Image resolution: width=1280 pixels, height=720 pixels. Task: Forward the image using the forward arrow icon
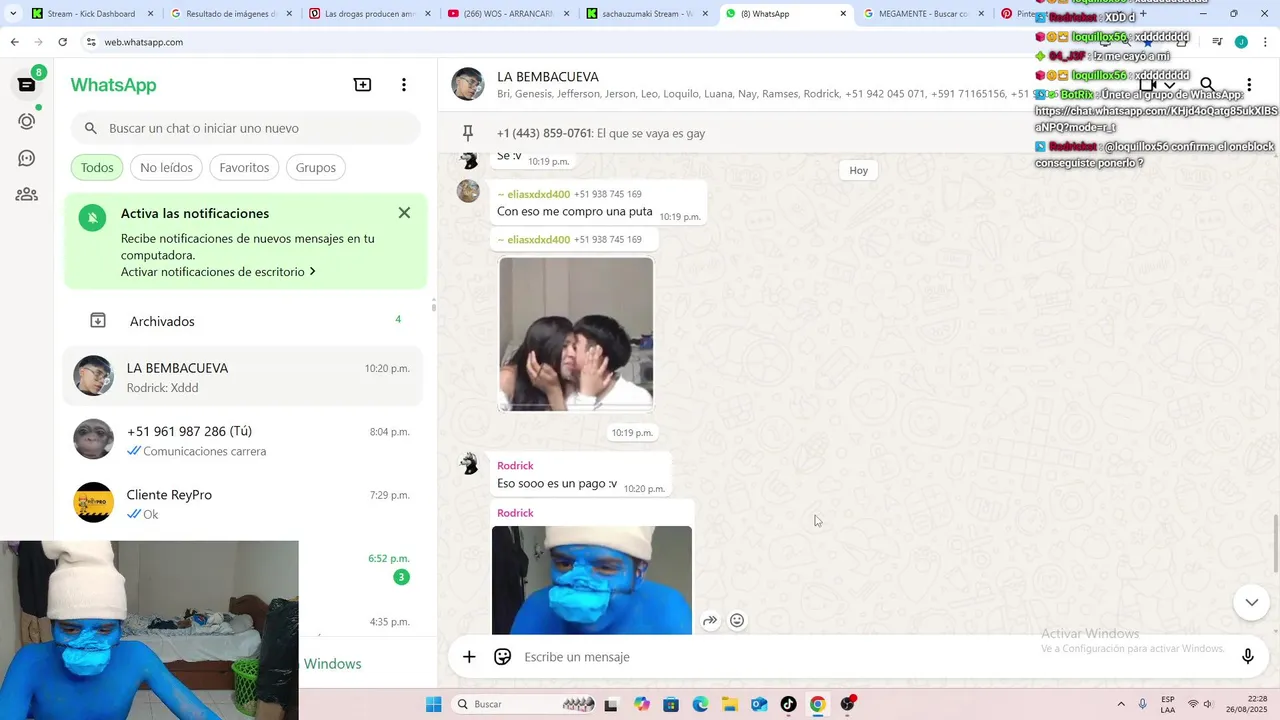click(x=710, y=620)
